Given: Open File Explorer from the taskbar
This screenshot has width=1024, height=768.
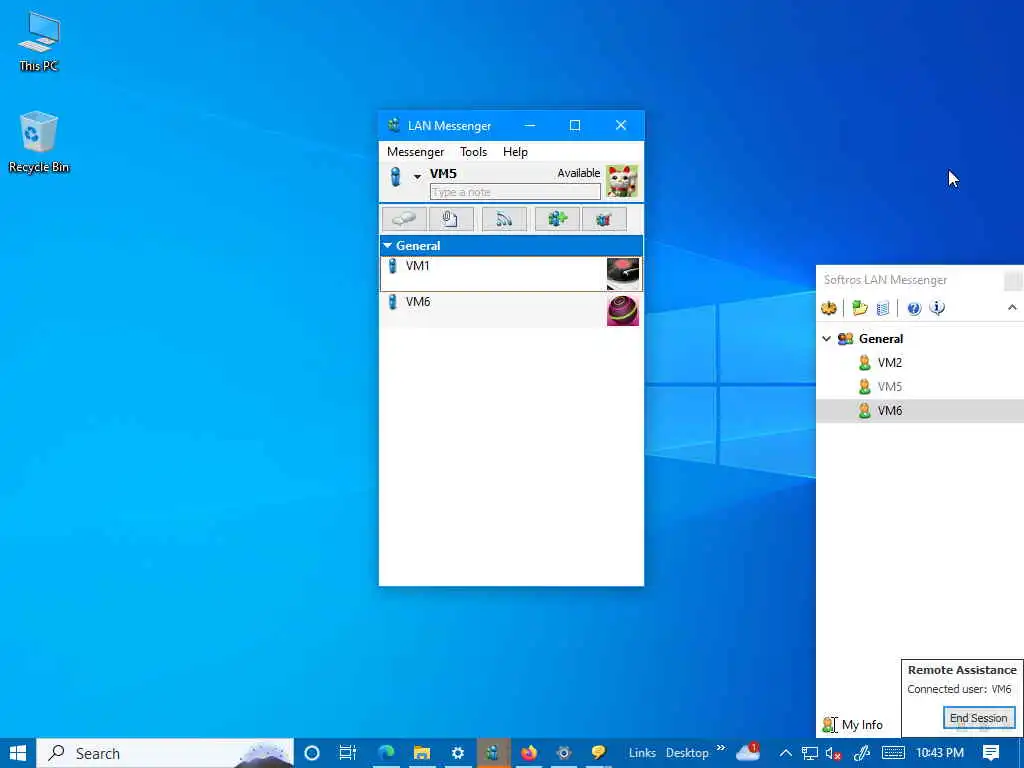Looking at the screenshot, I should tap(422, 753).
